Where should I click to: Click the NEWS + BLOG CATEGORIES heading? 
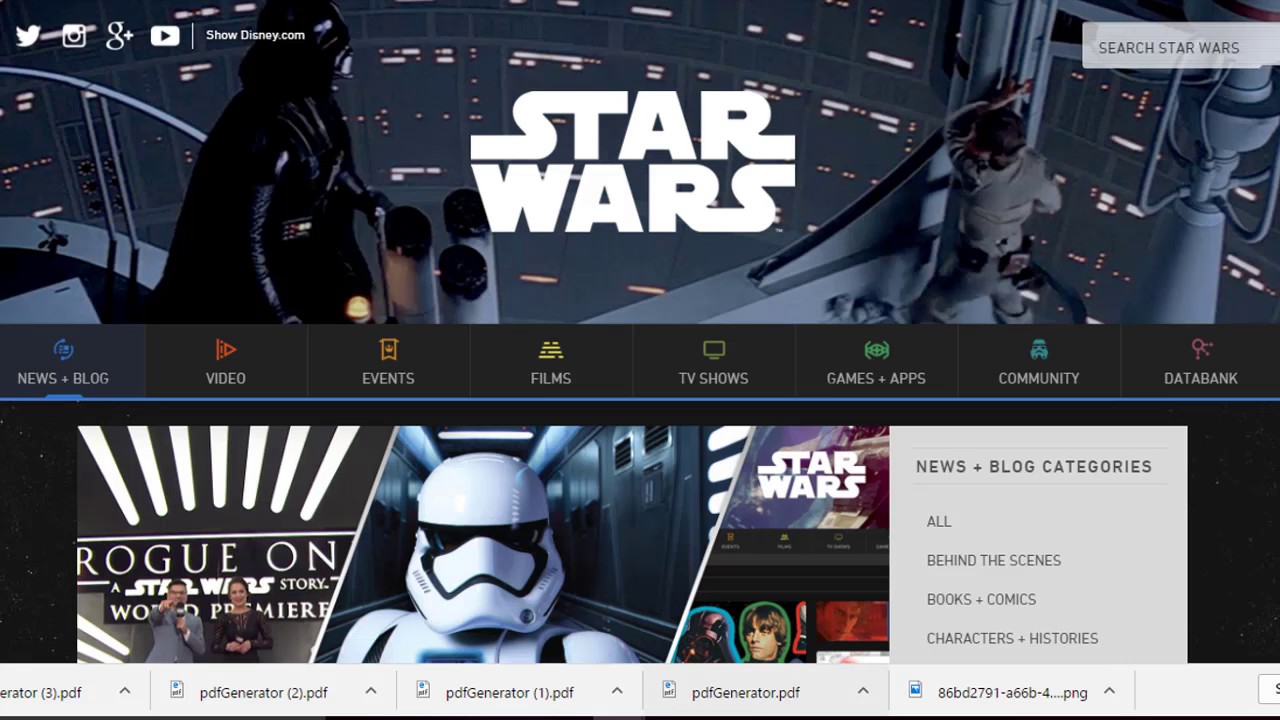(1034, 467)
